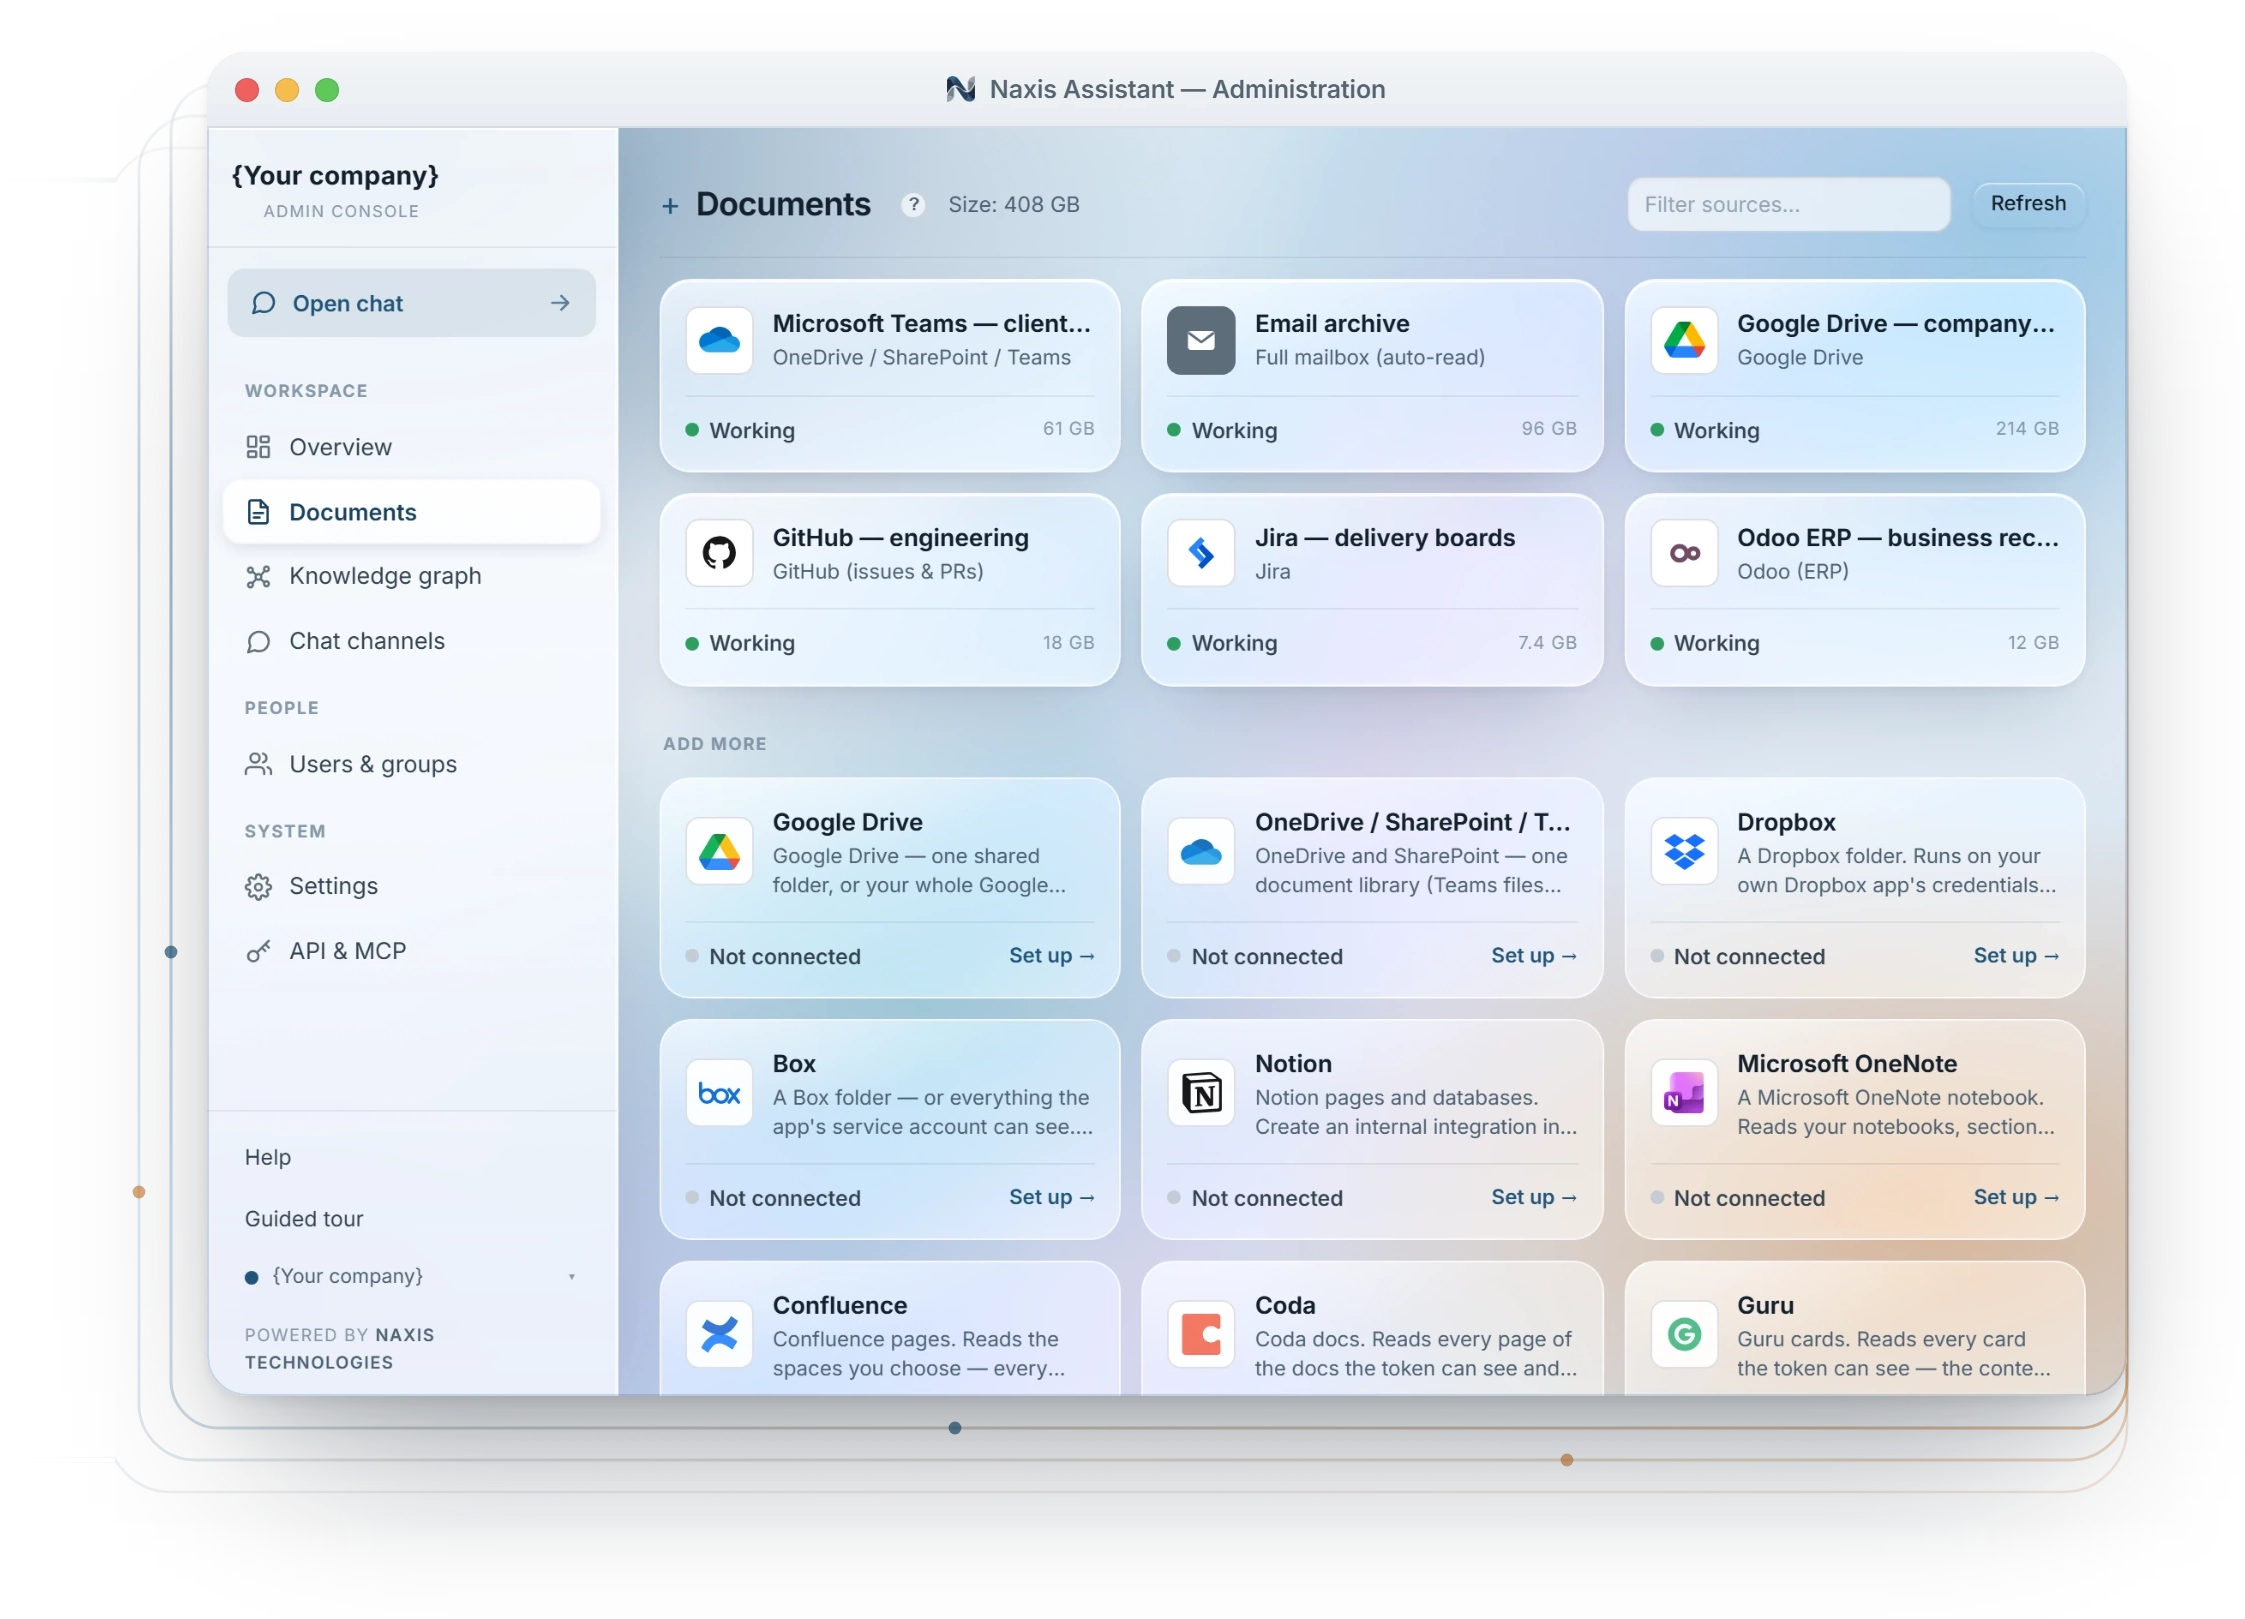Click the macOS green zoom window button

[x=326, y=90]
